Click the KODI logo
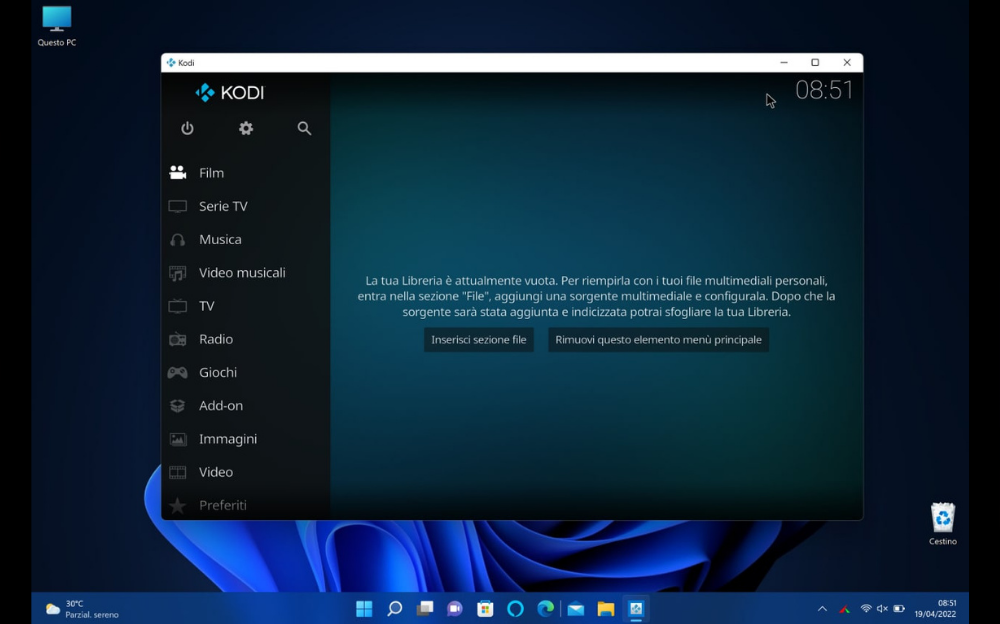 (x=230, y=93)
